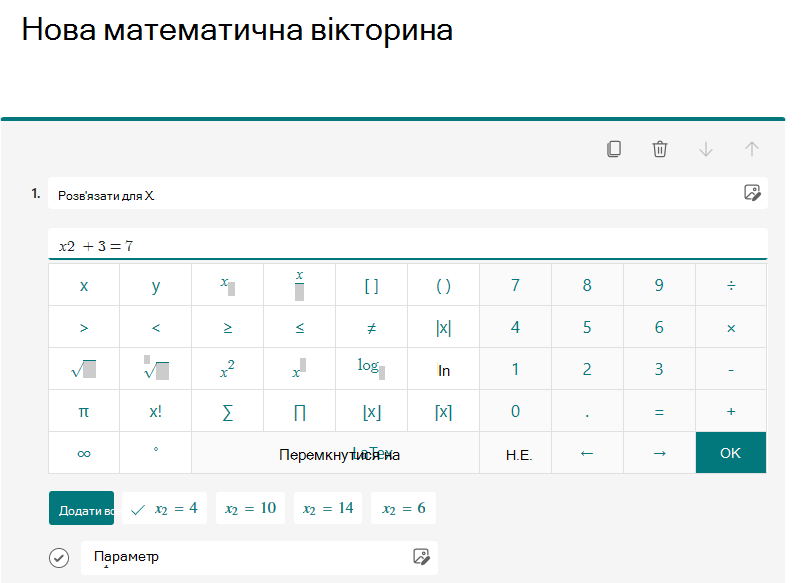
Task: Choose the suggested answer x2 = 6
Action: pos(404,508)
